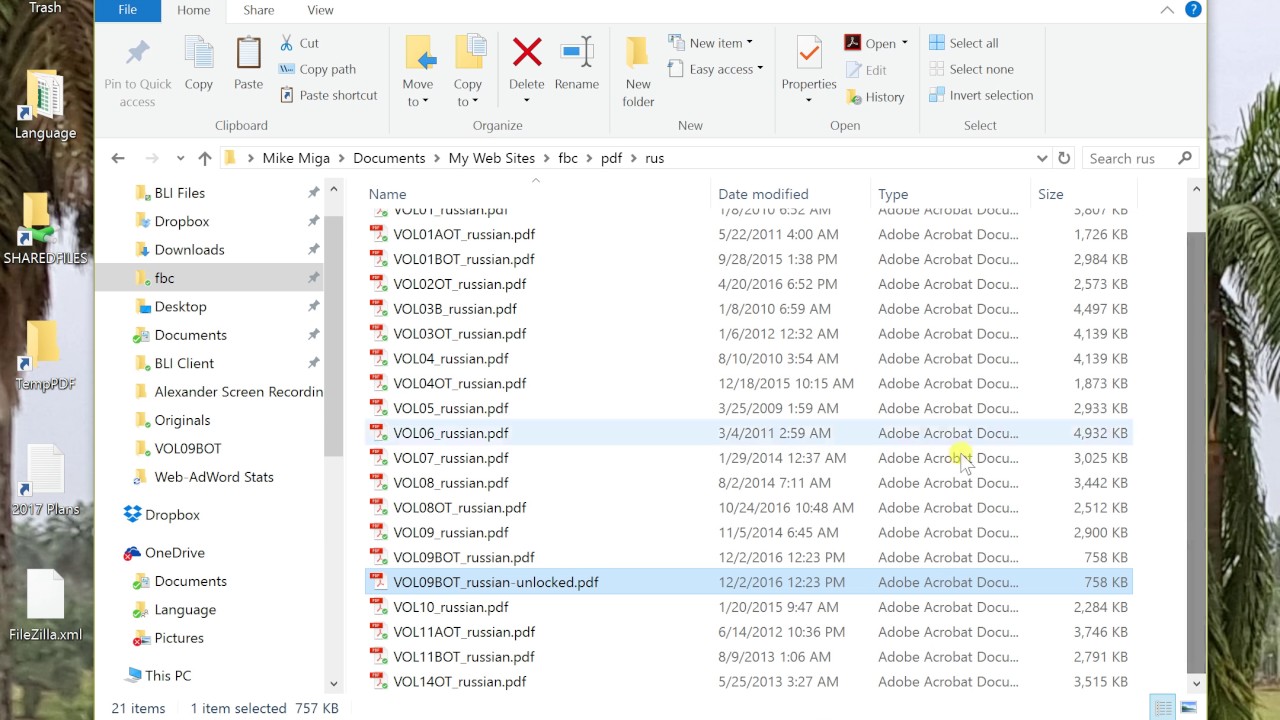Image resolution: width=1280 pixels, height=720 pixels.
Task: Select VOL14OT_russian.pdf file
Action: 748,682
